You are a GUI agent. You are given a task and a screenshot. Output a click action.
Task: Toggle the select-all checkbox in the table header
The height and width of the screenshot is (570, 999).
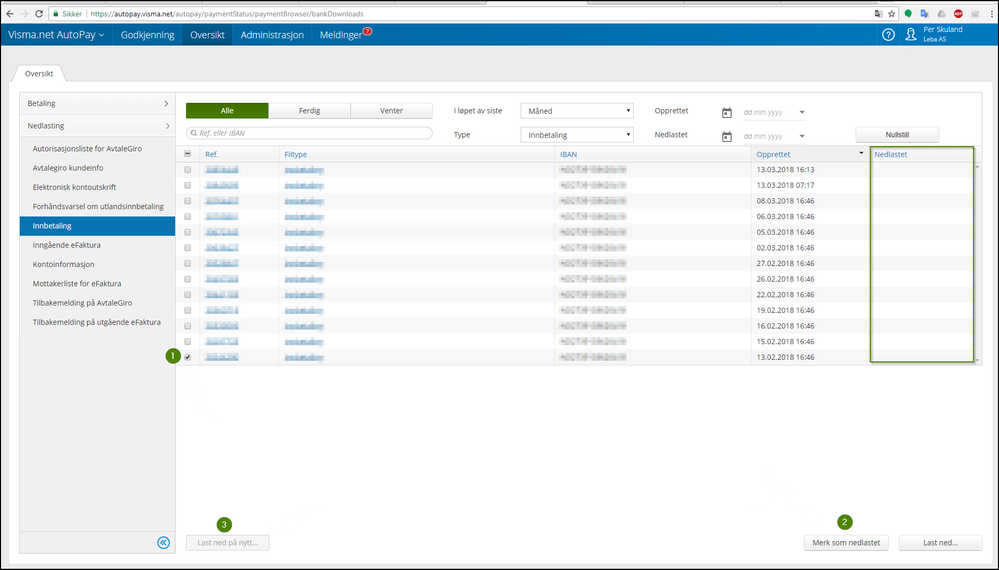(x=187, y=154)
